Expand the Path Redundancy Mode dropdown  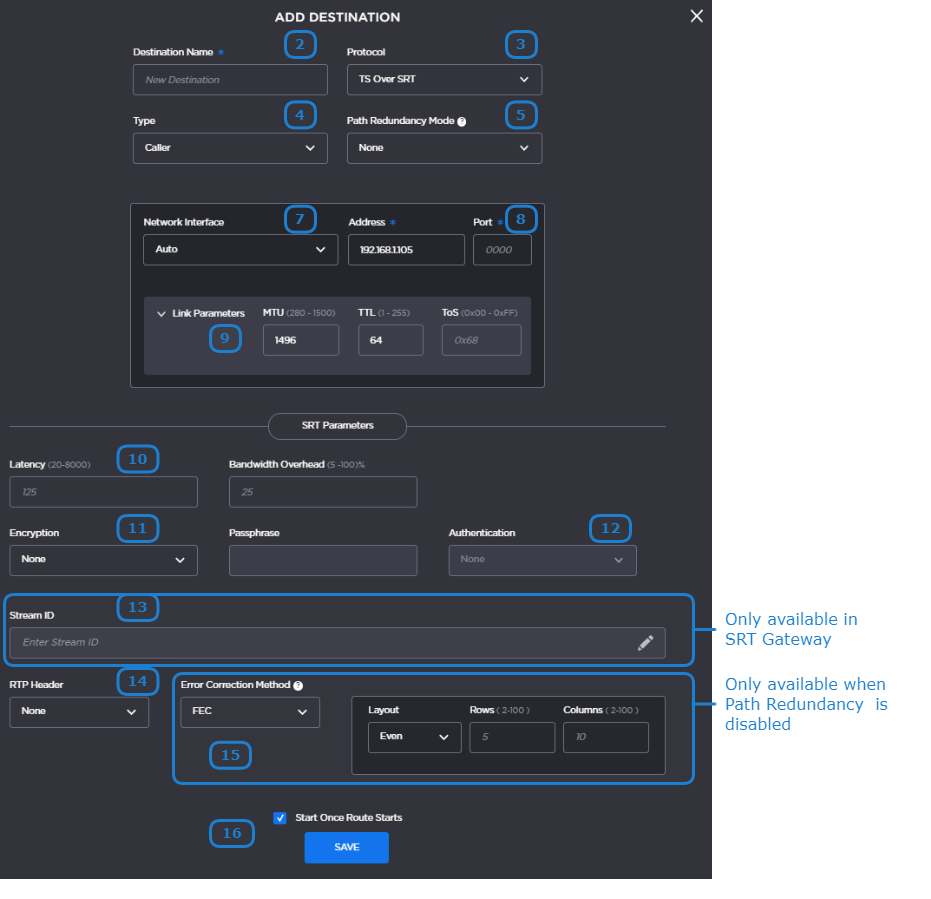(444, 148)
